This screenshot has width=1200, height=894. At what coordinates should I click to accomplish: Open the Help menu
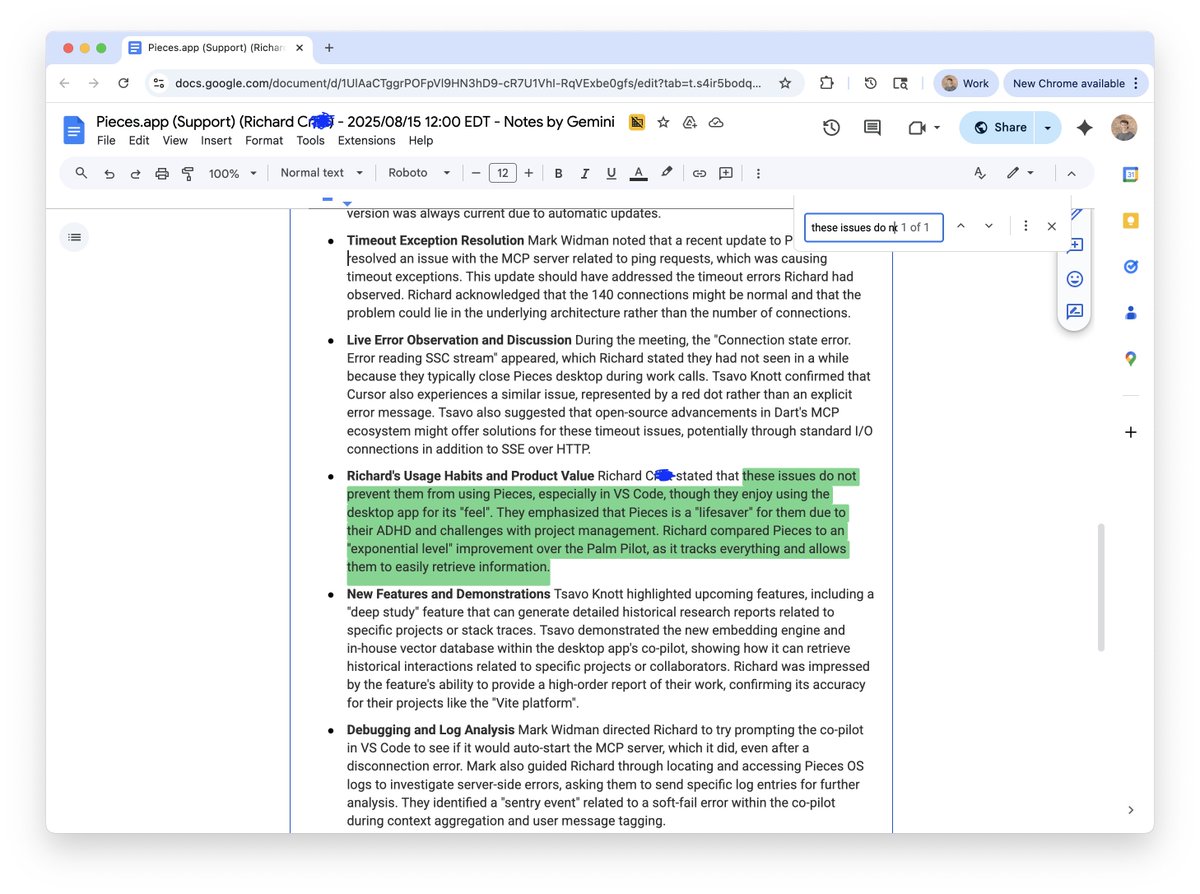(421, 141)
